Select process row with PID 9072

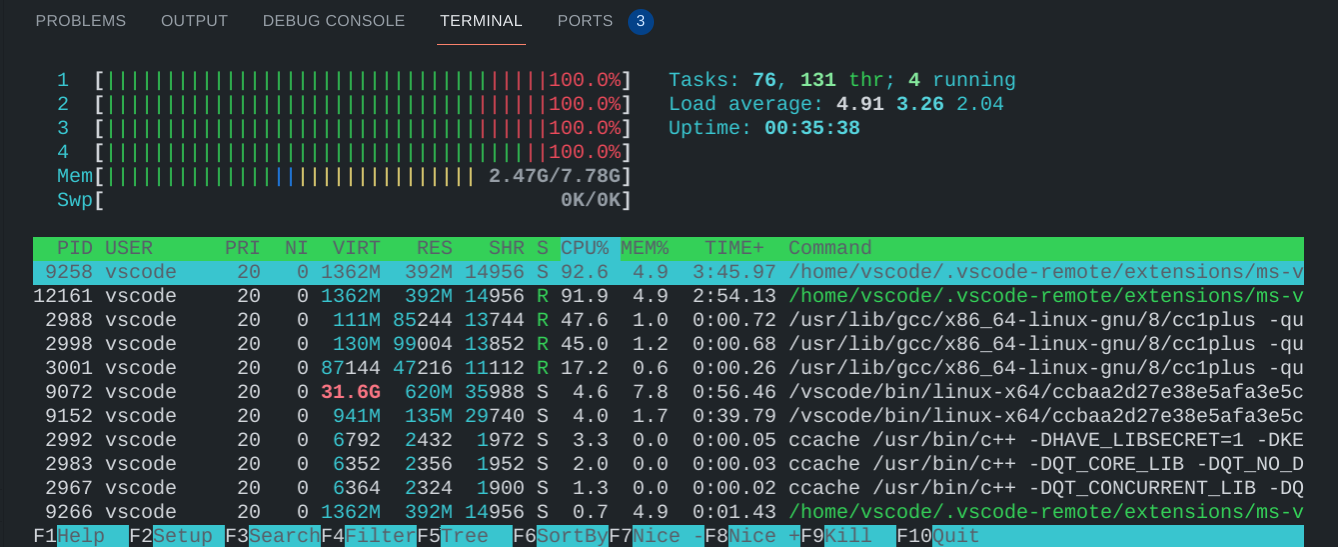[668, 392]
